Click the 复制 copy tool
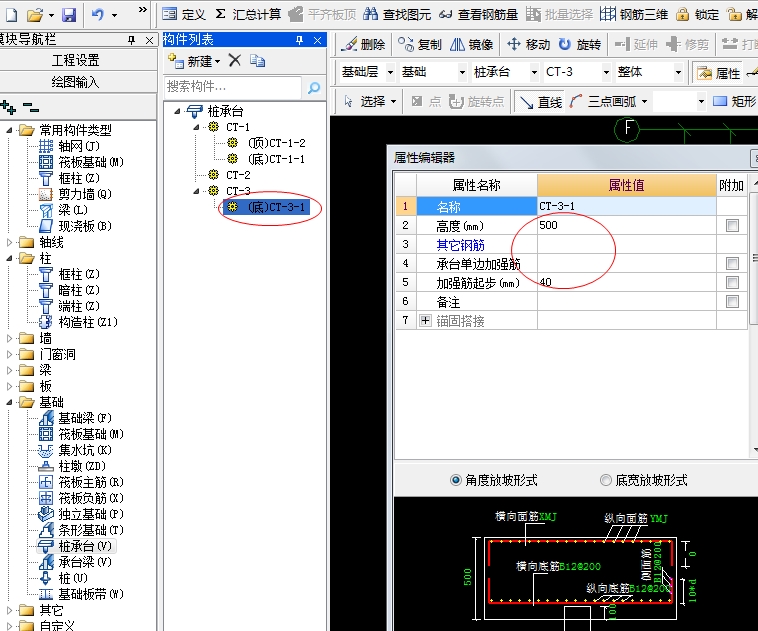 click(420, 44)
